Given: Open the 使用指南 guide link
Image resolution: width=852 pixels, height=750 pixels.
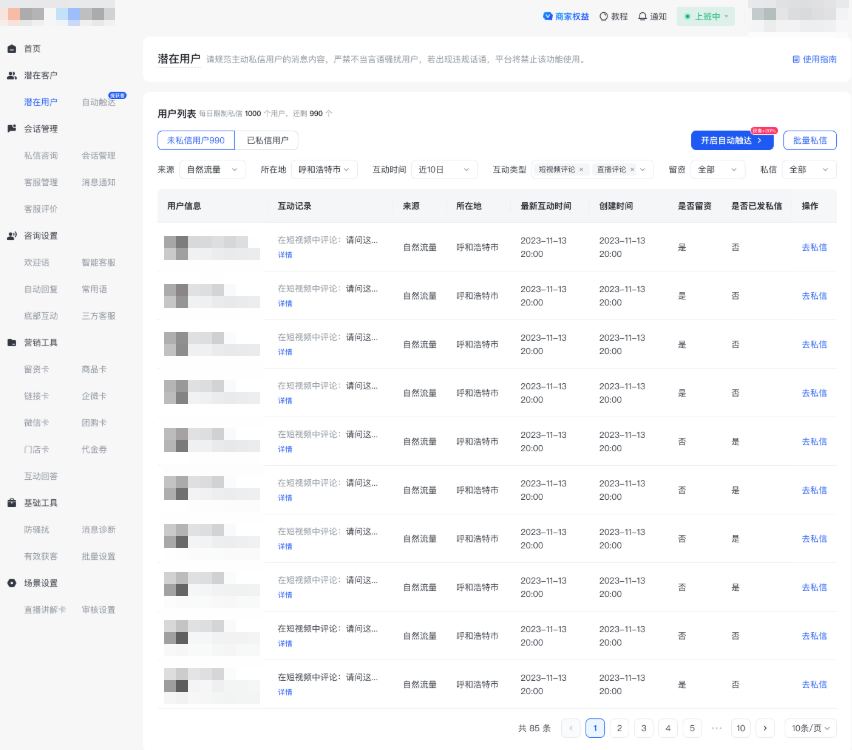Looking at the screenshot, I should [x=814, y=60].
